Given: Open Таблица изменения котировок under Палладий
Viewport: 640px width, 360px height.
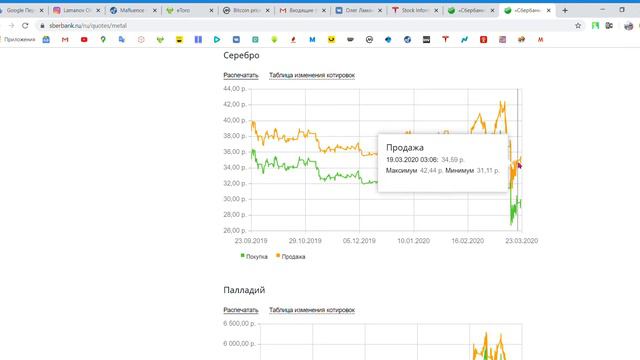Looking at the screenshot, I should [x=312, y=310].
